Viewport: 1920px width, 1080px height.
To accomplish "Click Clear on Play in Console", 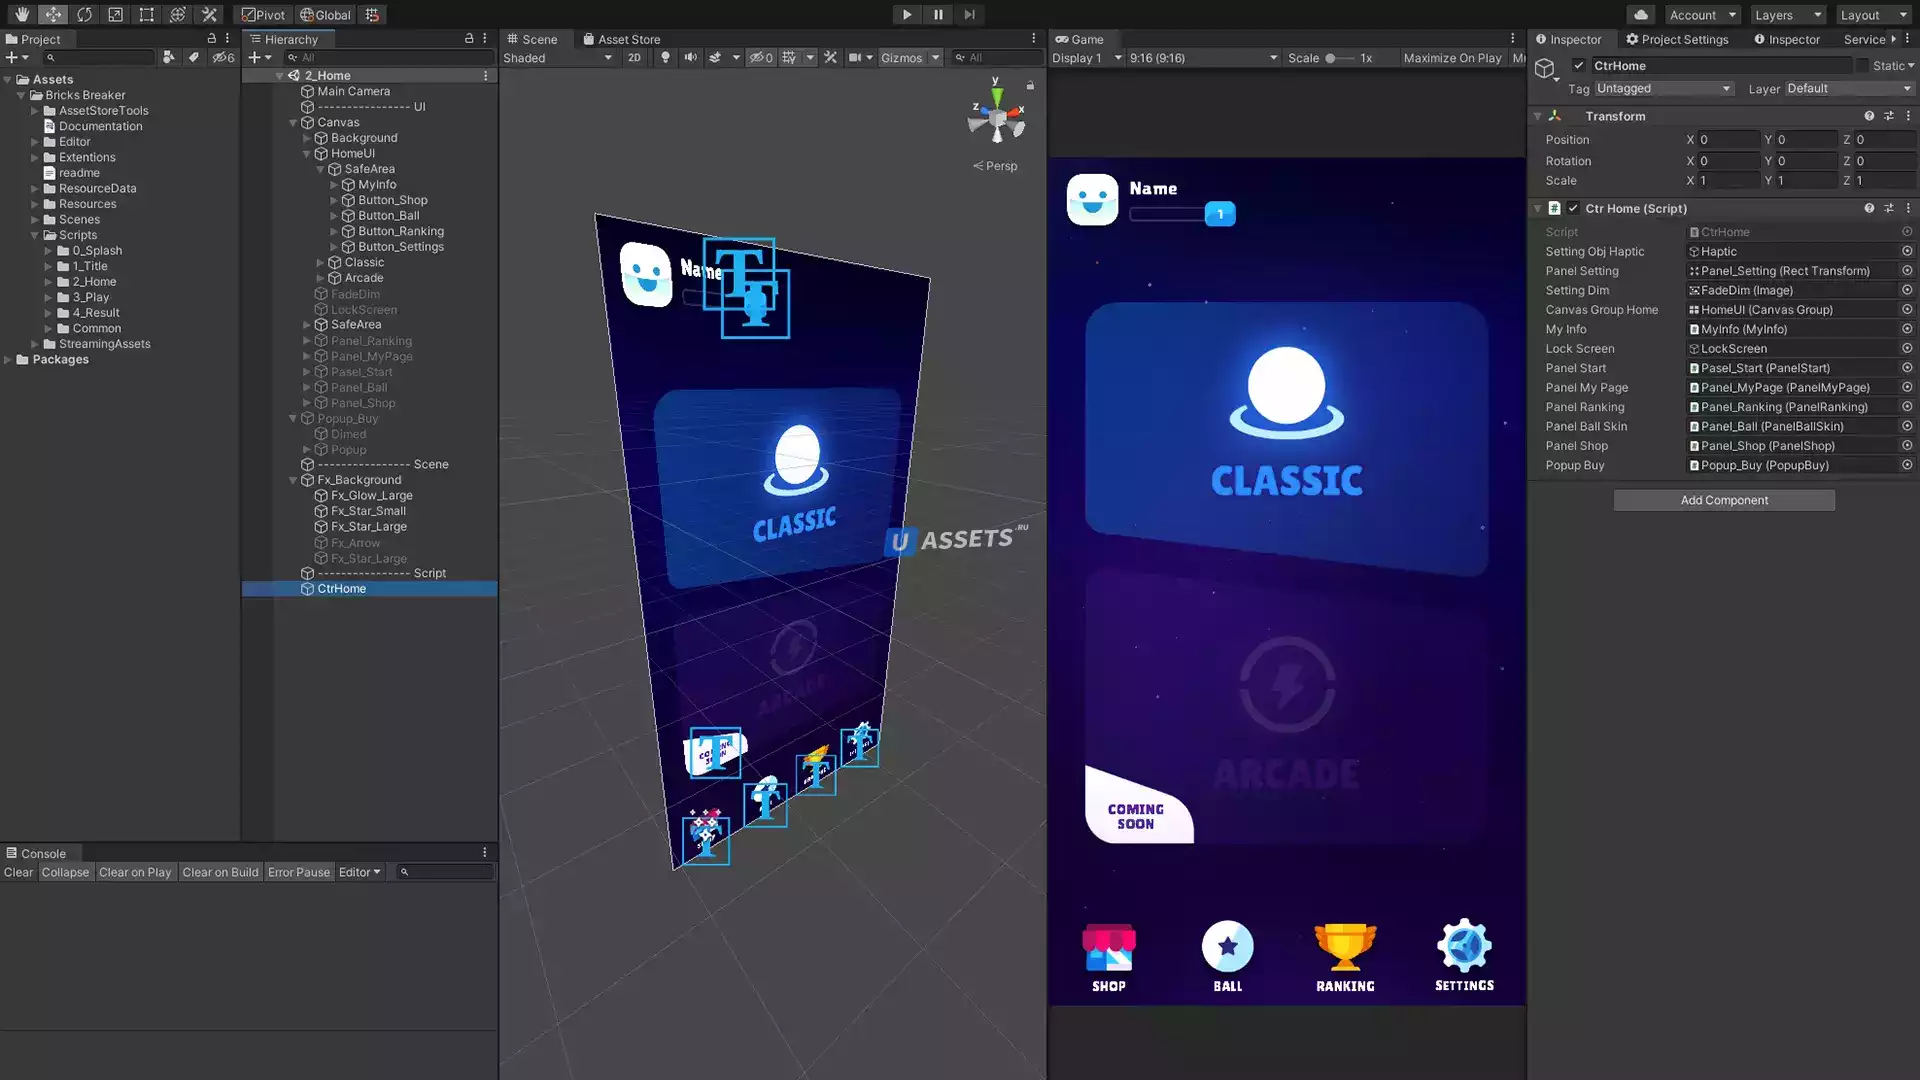I will coord(134,872).
